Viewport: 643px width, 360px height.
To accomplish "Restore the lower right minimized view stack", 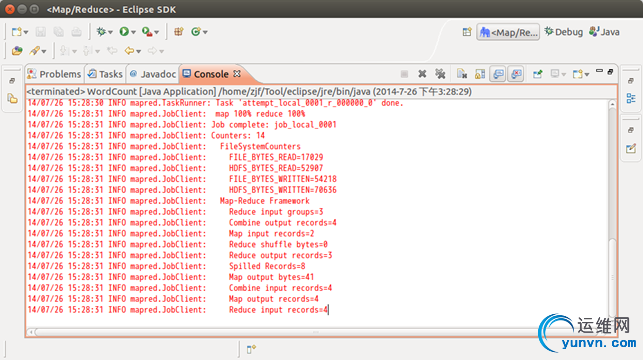I will click(x=631, y=130).
